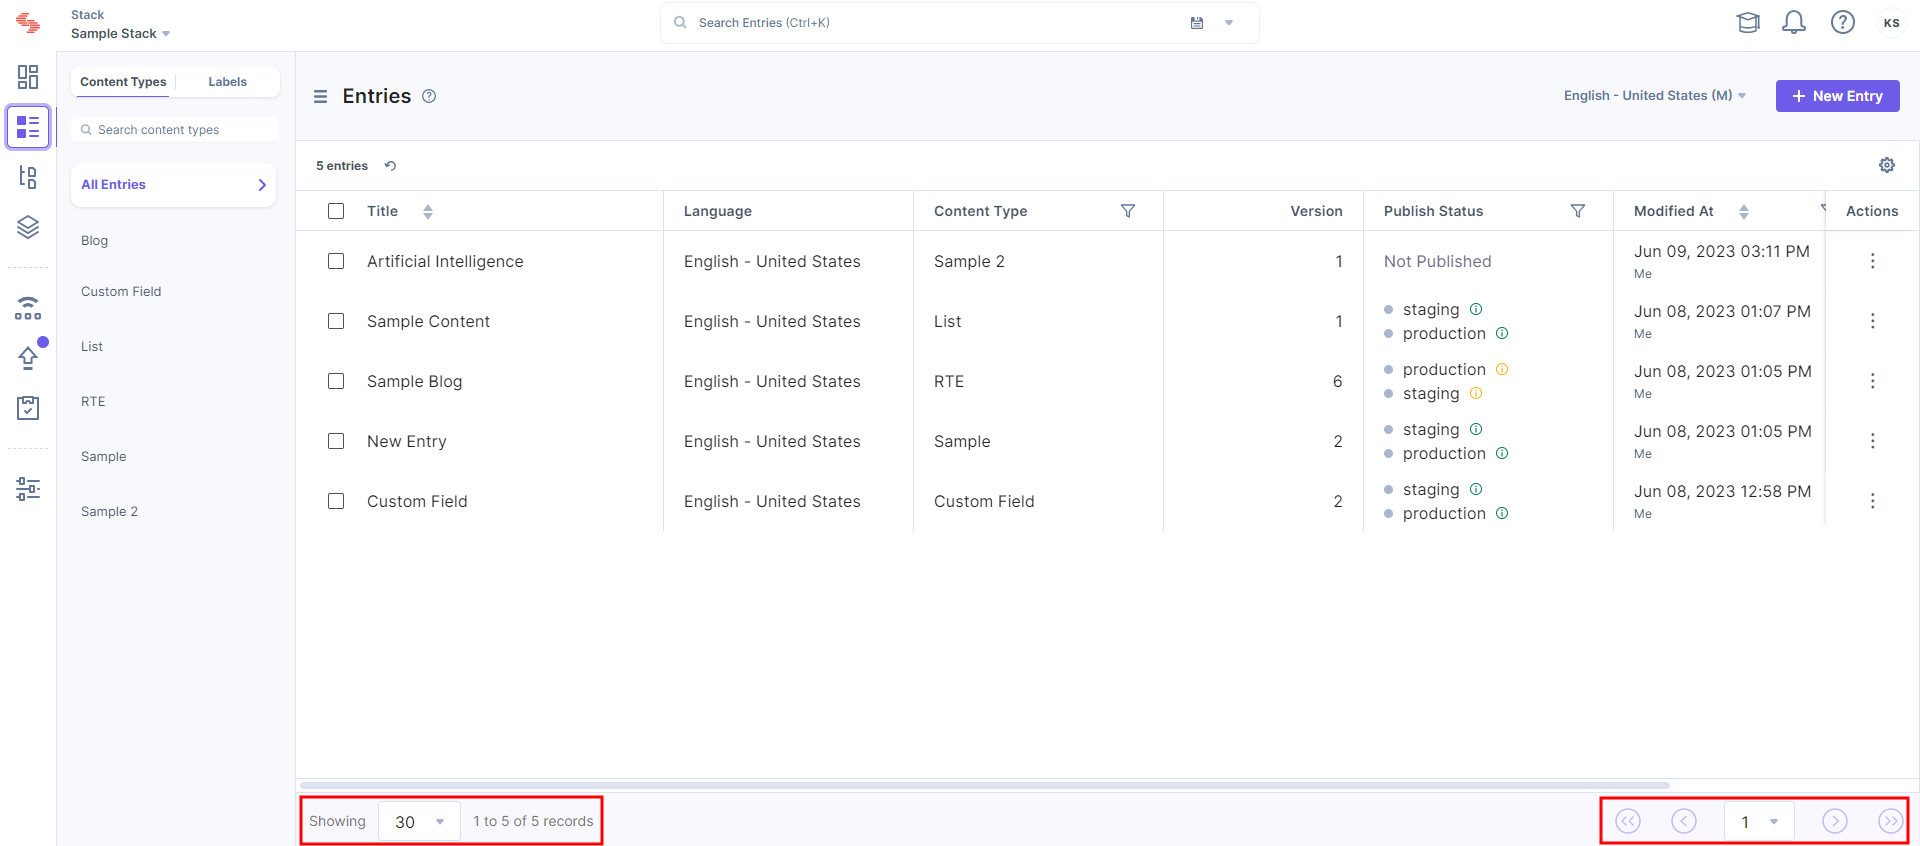This screenshot has height=846, width=1920.
Task: Click the New Entry button
Action: click(1837, 96)
